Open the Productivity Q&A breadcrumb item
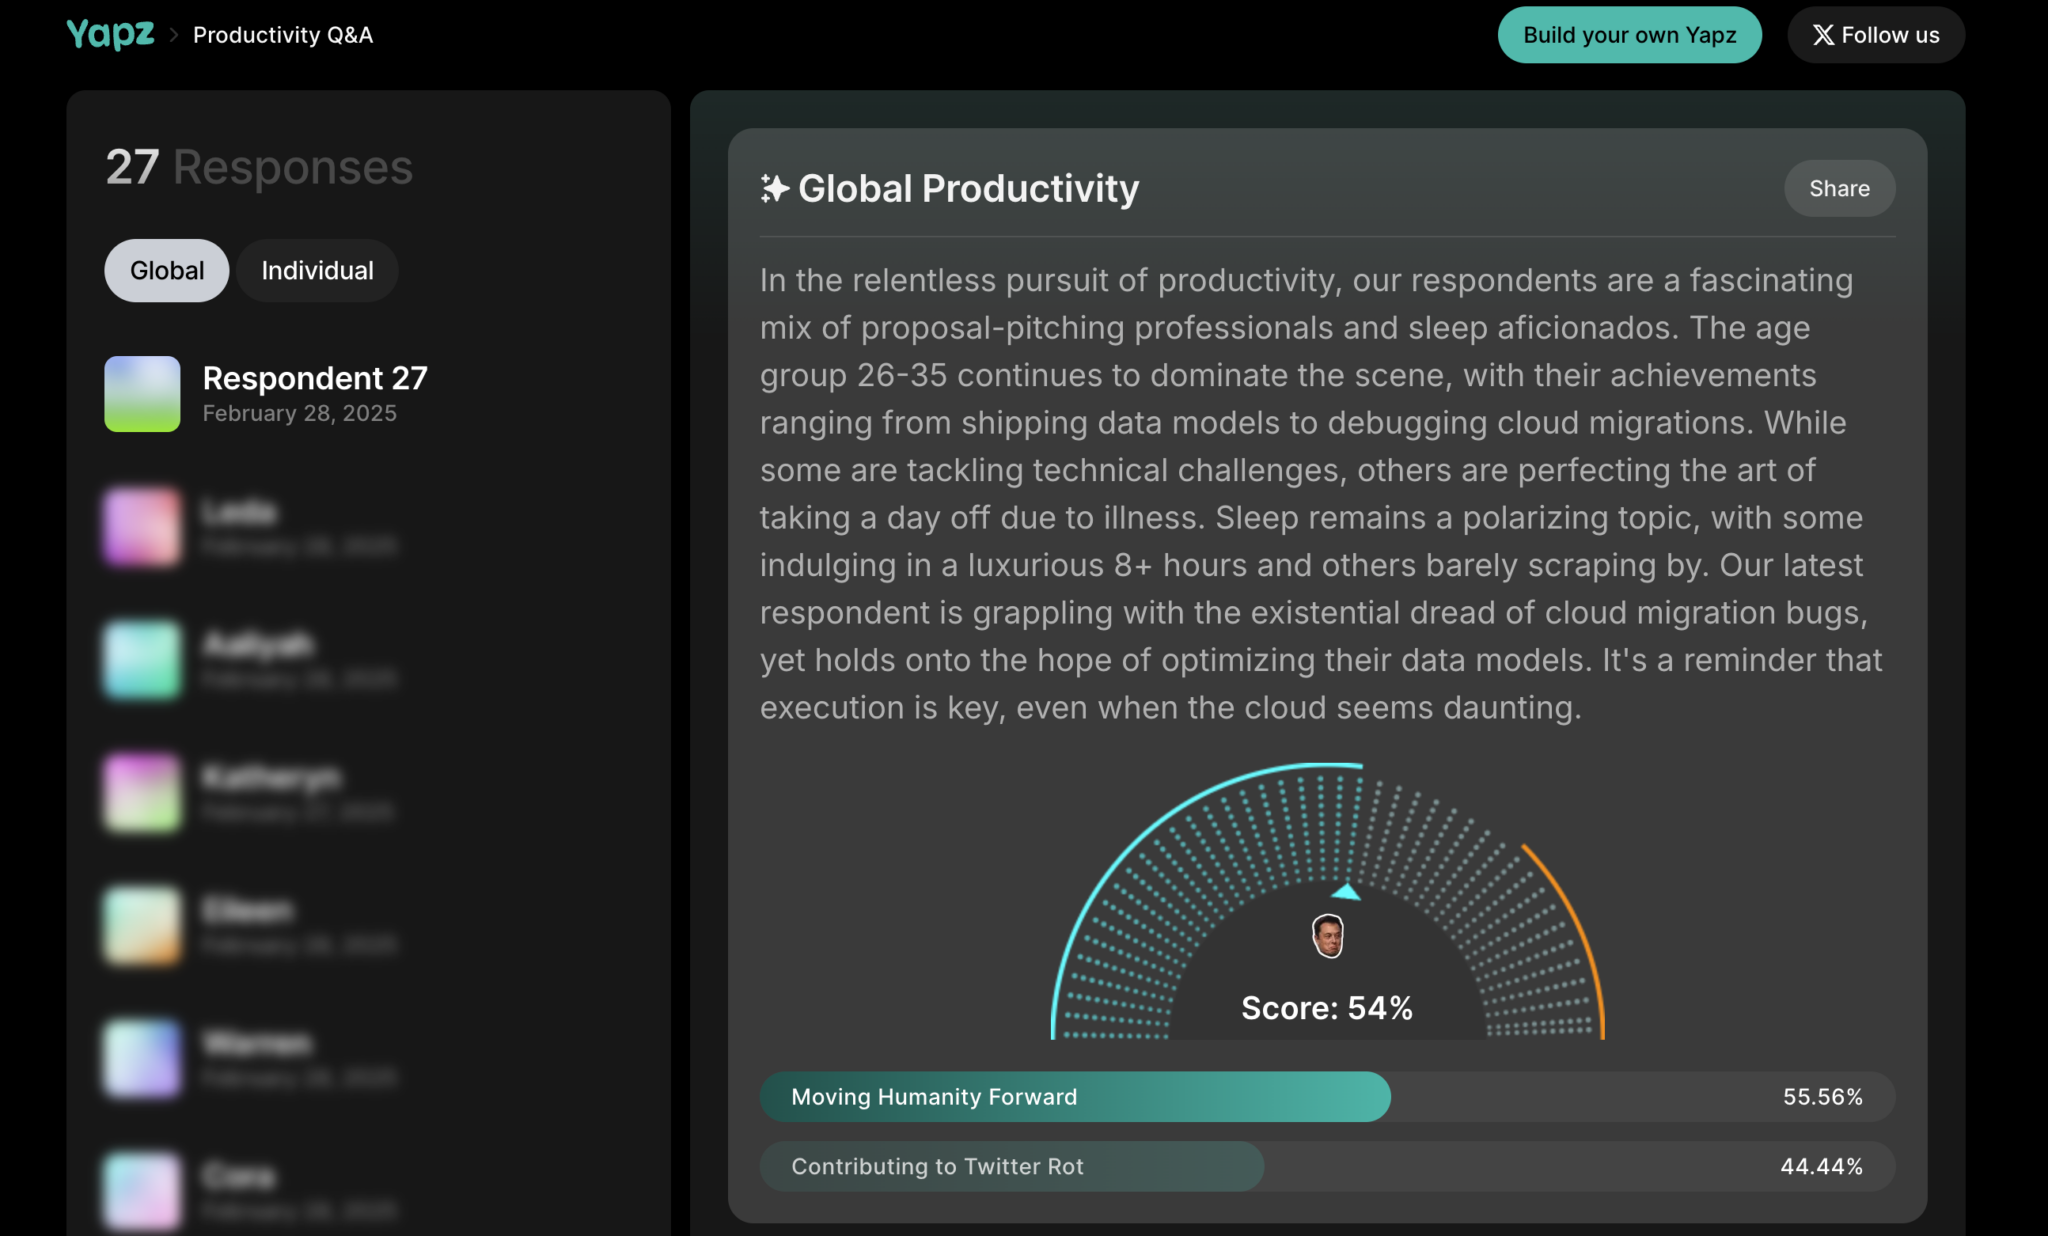The width and height of the screenshot is (2048, 1236). pos(283,35)
